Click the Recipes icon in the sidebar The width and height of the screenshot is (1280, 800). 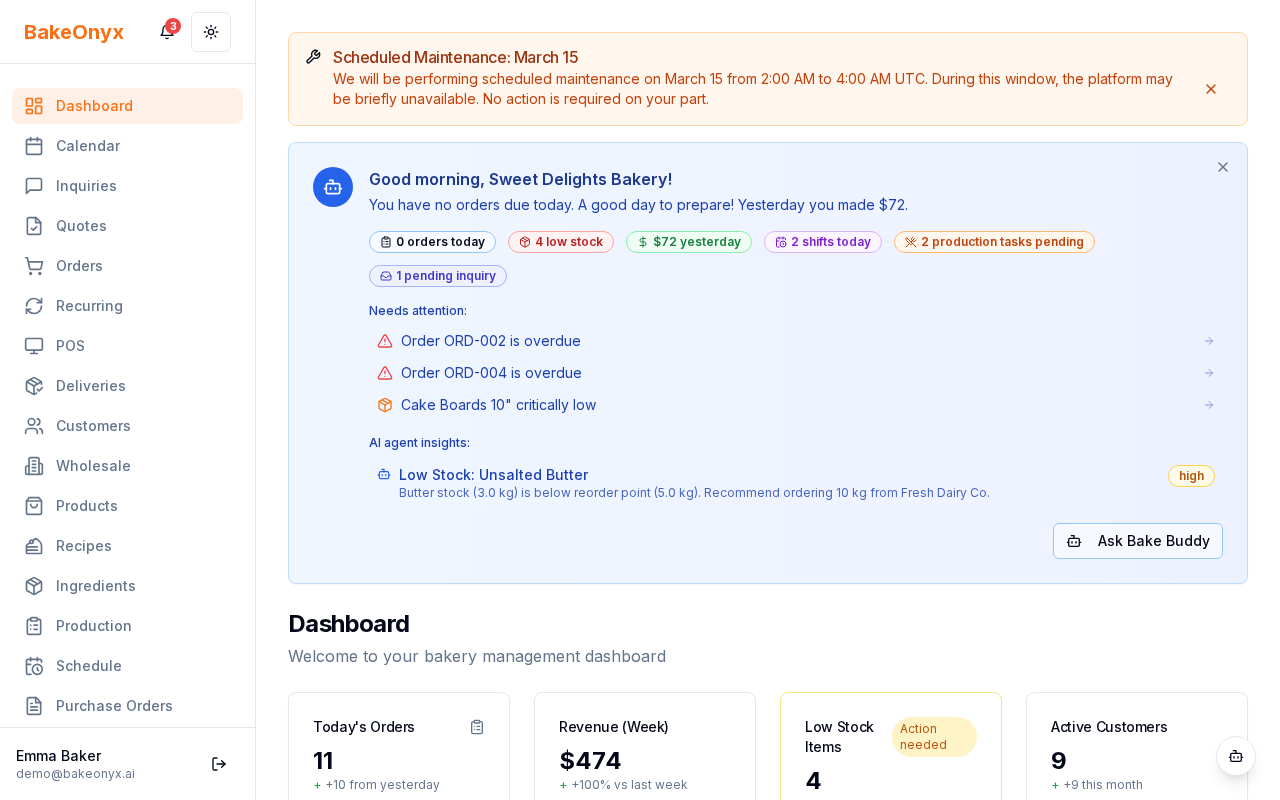click(34, 546)
